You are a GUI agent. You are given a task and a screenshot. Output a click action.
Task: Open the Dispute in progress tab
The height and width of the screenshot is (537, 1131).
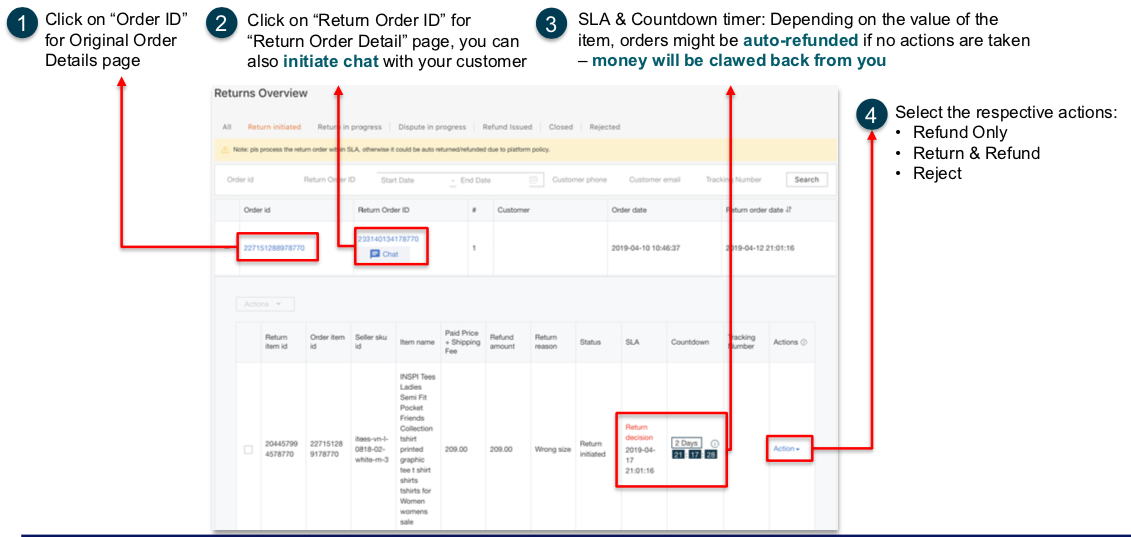coord(433,127)
